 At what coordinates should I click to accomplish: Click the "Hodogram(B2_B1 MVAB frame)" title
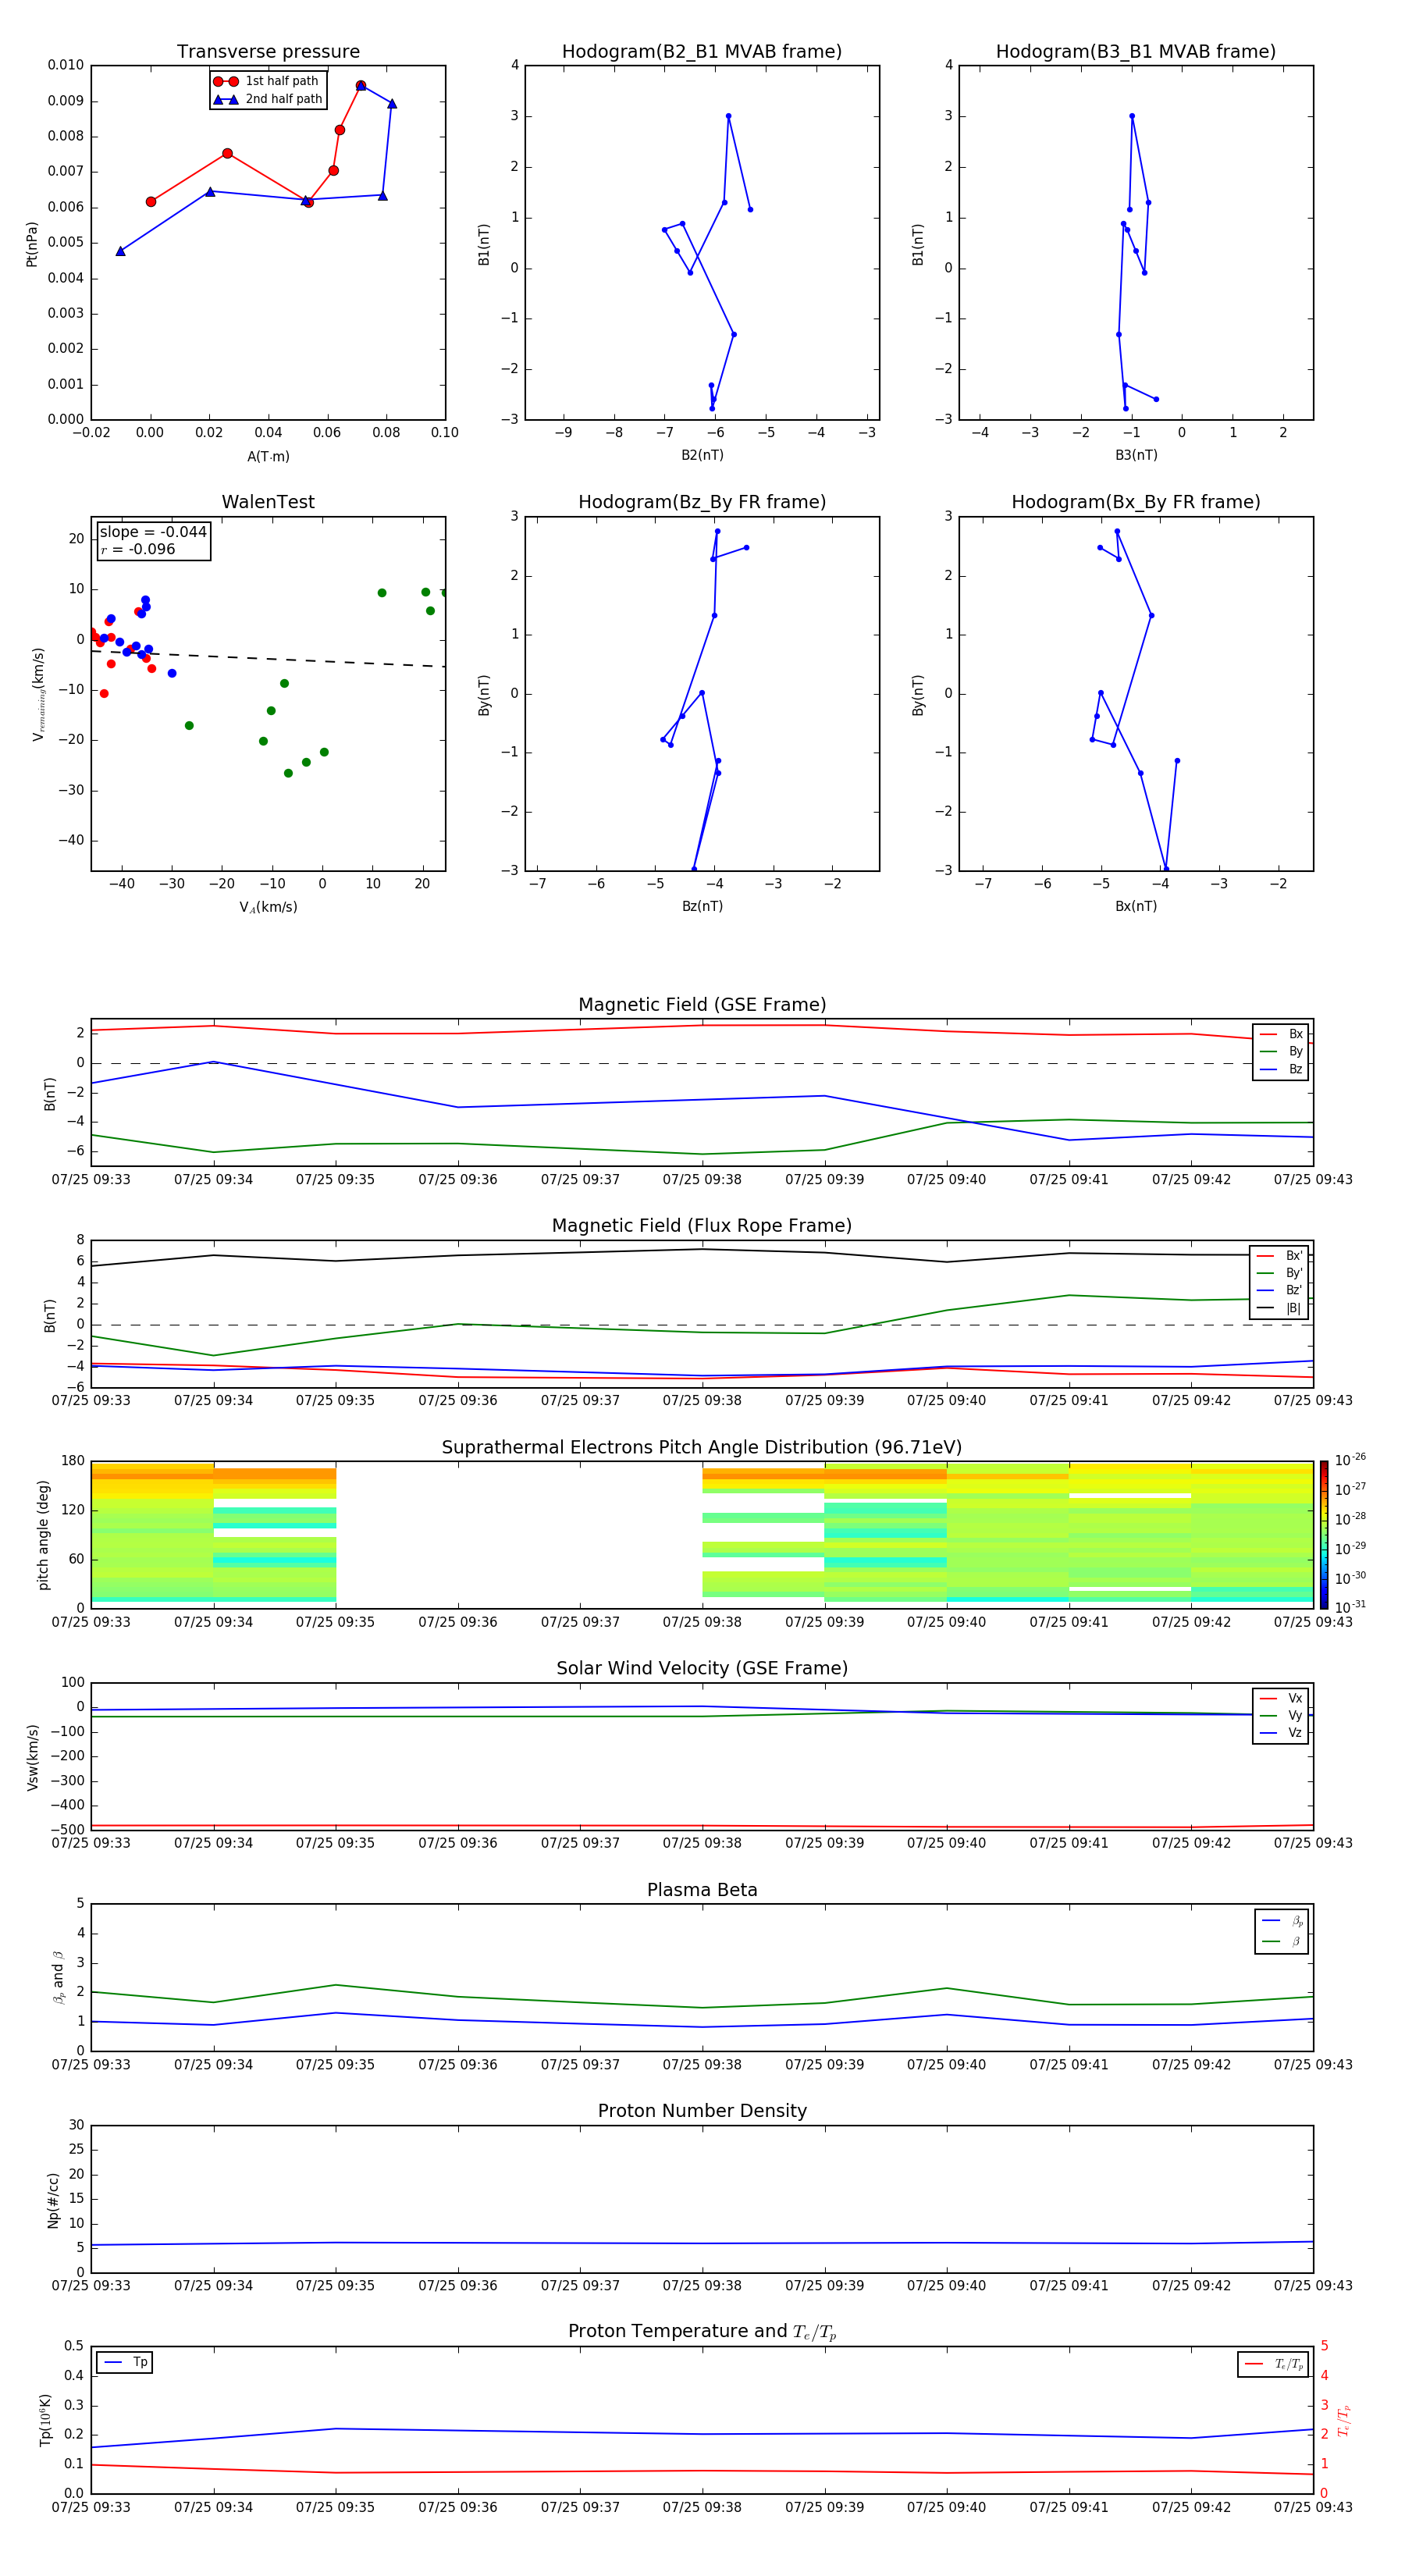pyautogui.click(x=702, y=52)
